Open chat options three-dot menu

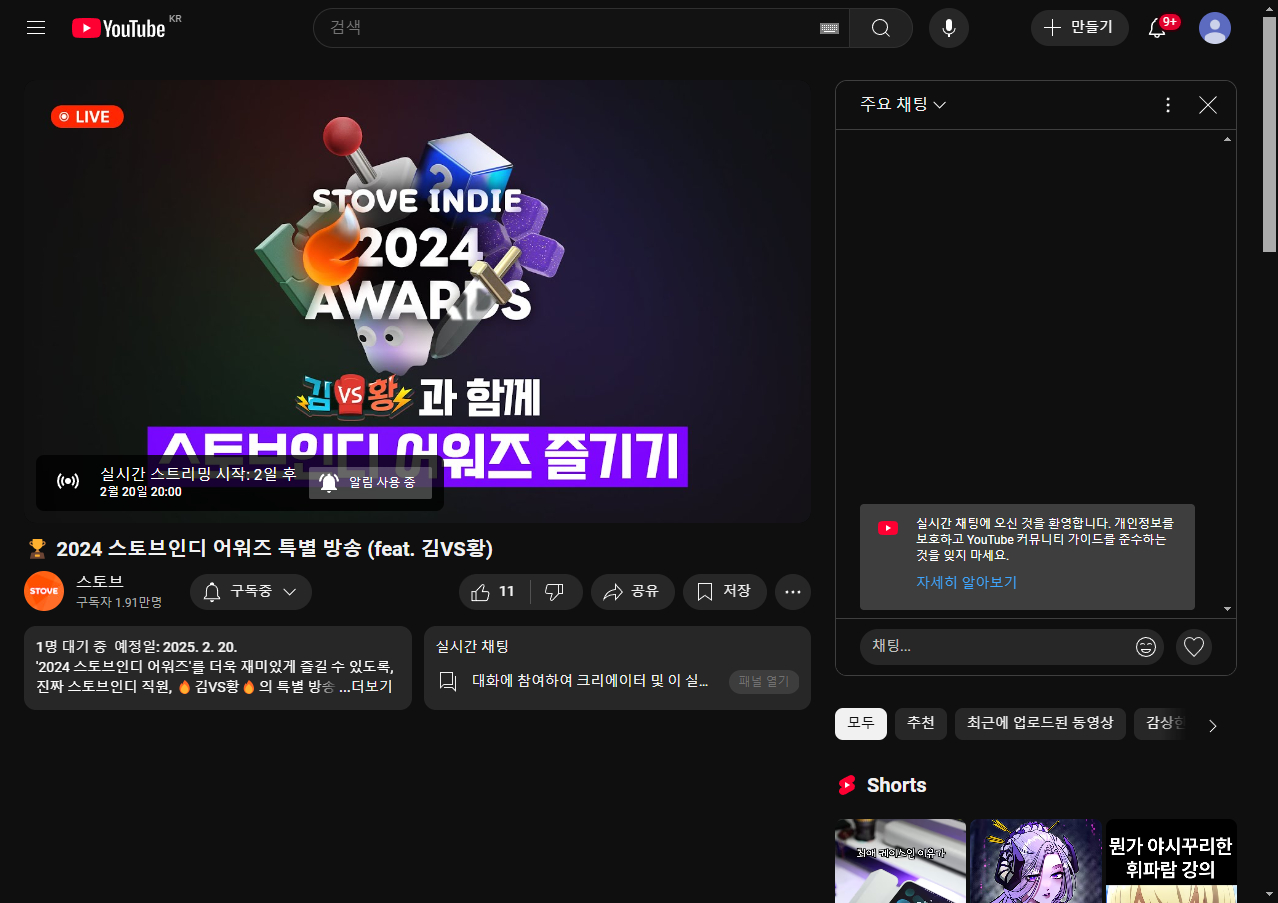(x=1168, y=105)
